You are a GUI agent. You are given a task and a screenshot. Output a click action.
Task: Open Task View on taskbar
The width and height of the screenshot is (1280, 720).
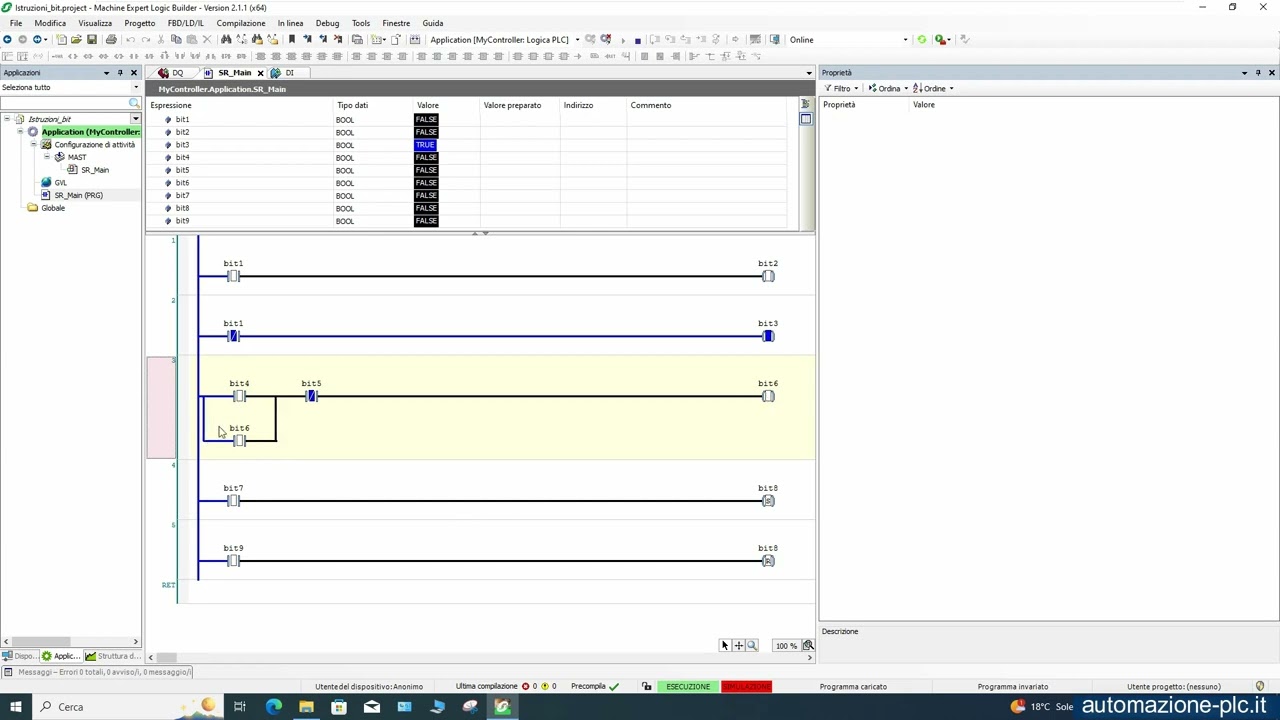pyautogui.click(x=240, y=707)
